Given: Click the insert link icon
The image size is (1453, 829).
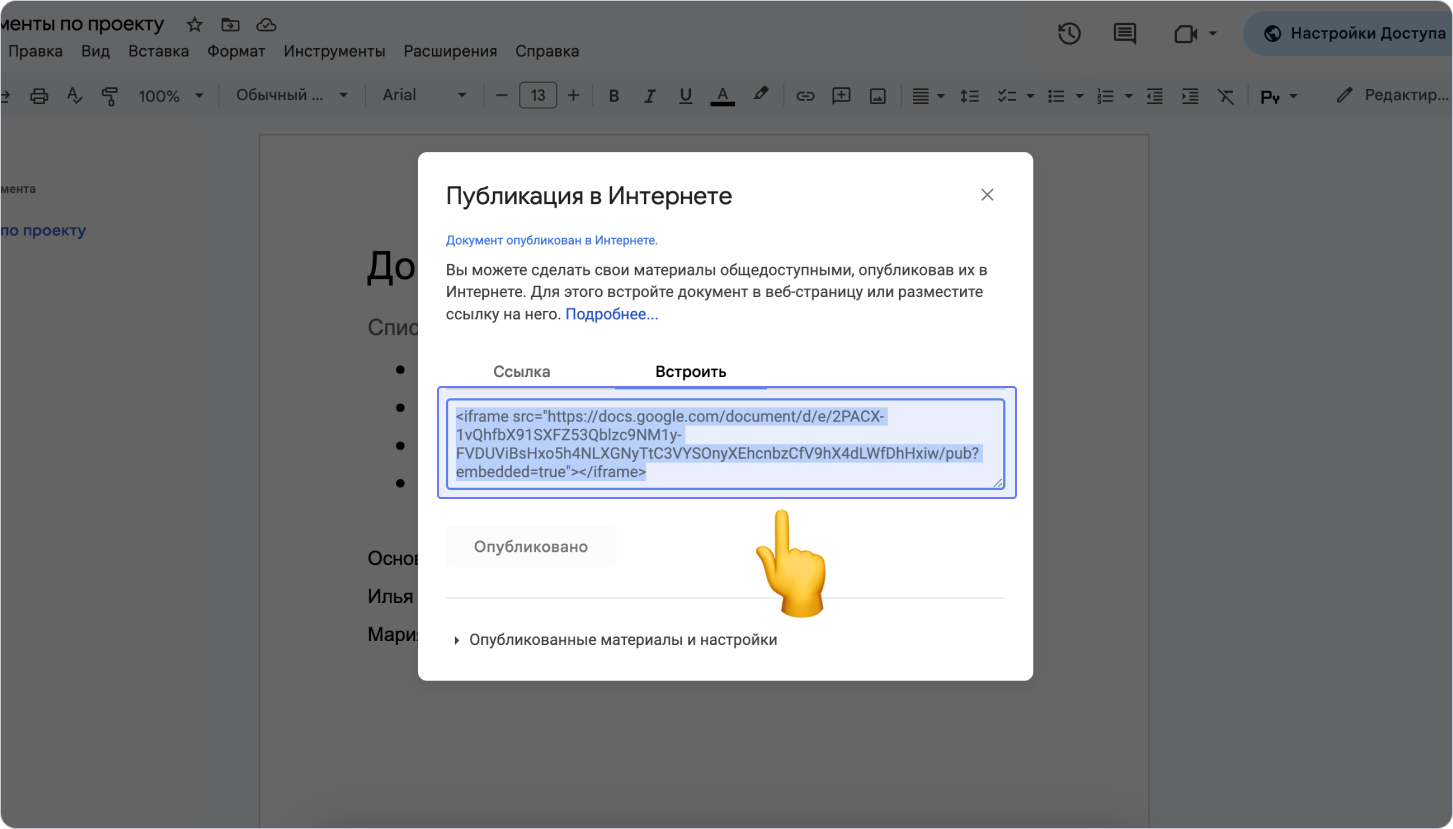Looking at the screenshot, I should [804, 96].
